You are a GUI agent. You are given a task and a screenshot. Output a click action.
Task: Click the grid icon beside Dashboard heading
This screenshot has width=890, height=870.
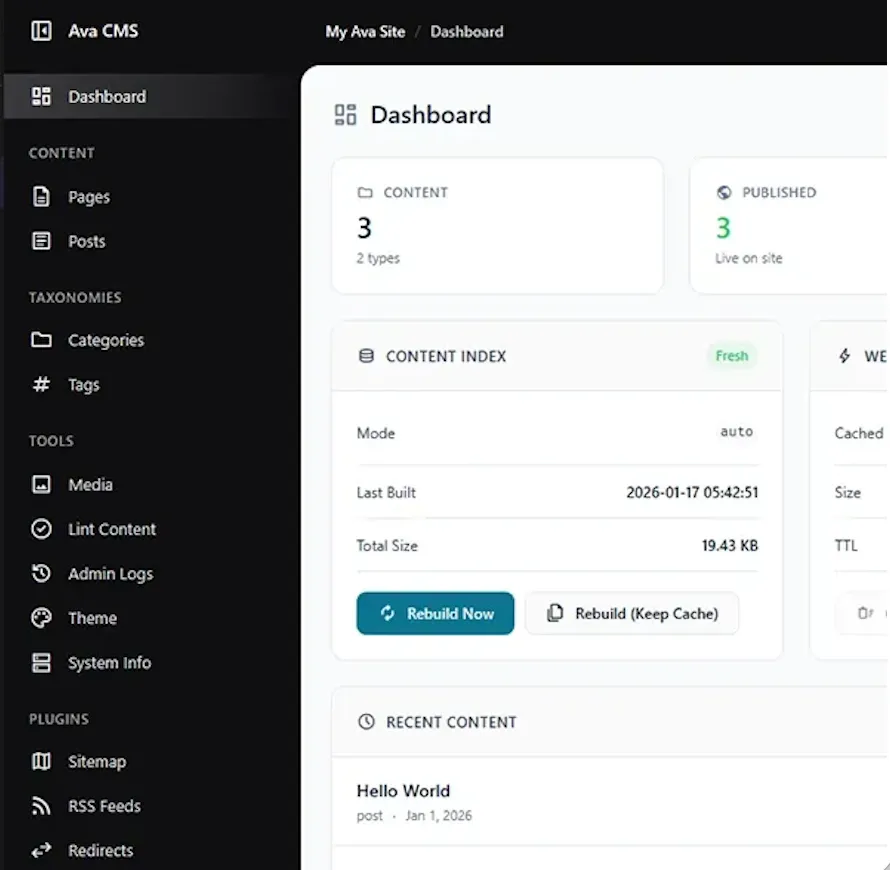pyautogui.click(x=345, y=115)
